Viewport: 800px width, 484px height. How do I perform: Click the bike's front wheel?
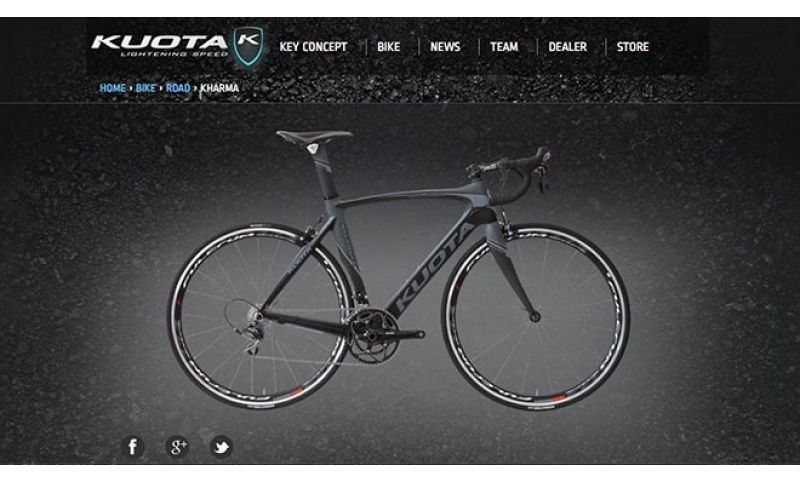(x=536, y=317)
